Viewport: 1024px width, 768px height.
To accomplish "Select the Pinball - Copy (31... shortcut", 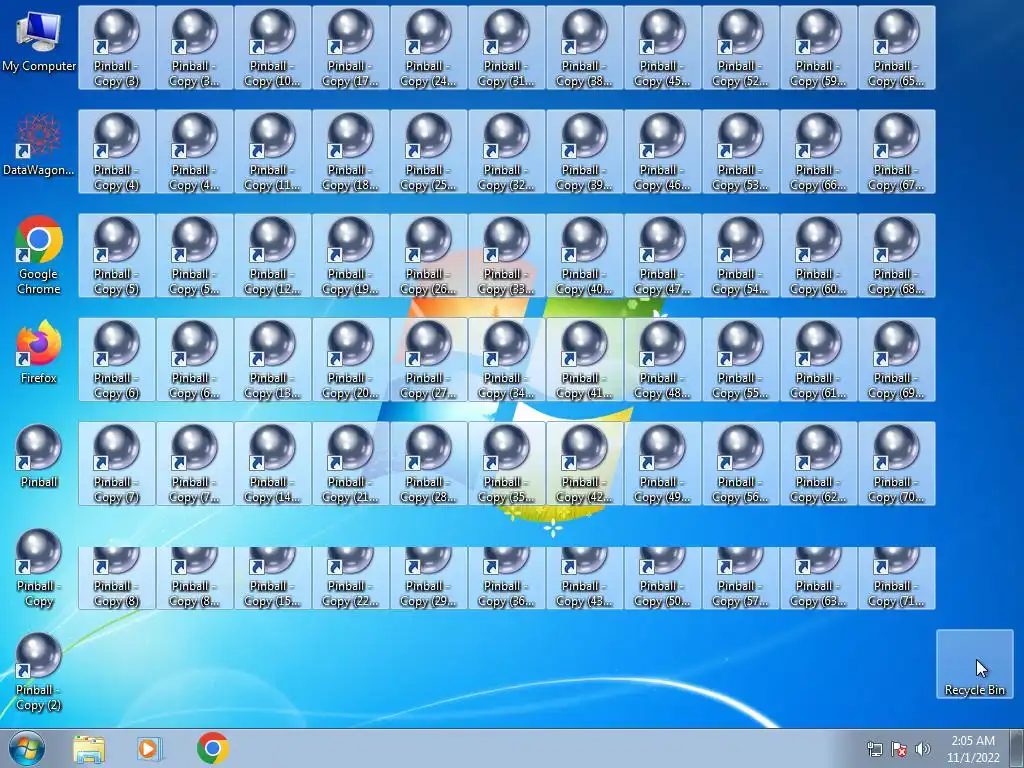I will point(507,48).
